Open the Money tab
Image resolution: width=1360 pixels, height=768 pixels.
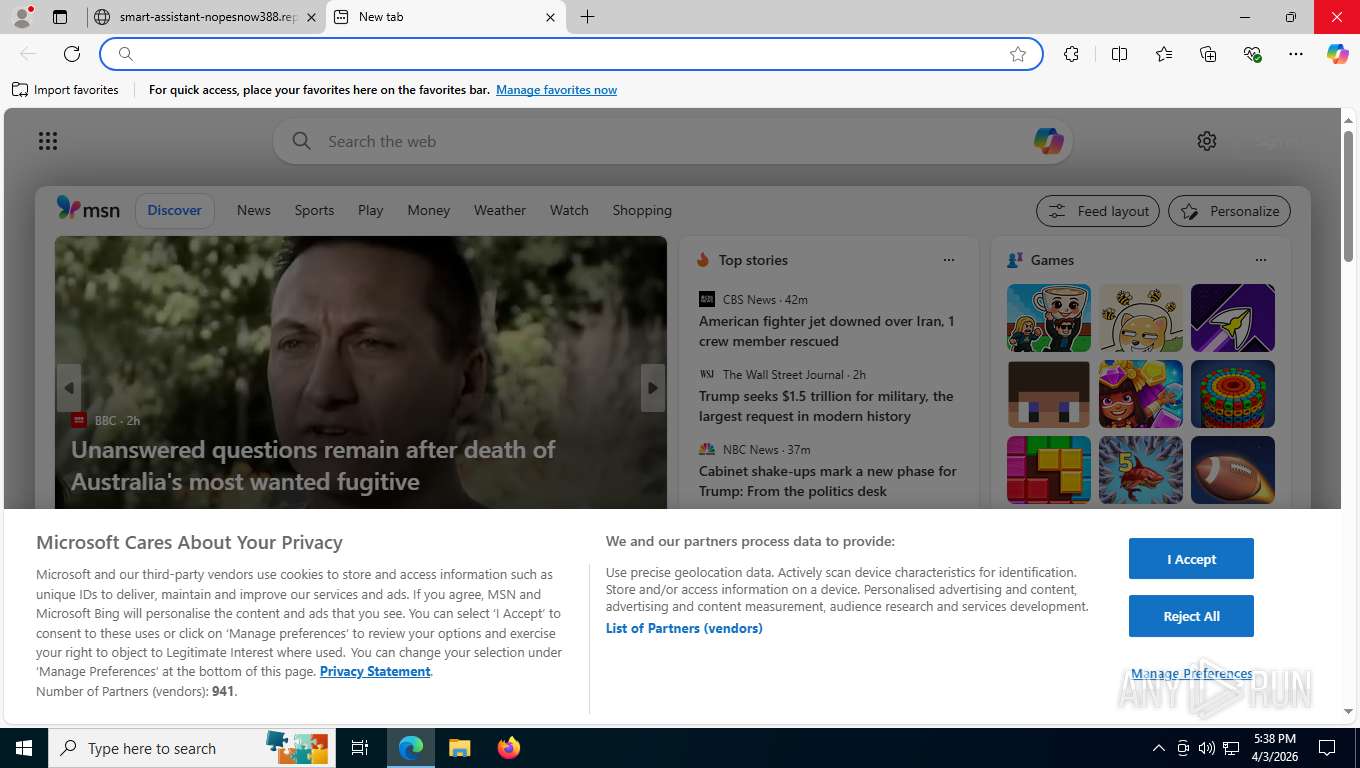click(429, 210)
